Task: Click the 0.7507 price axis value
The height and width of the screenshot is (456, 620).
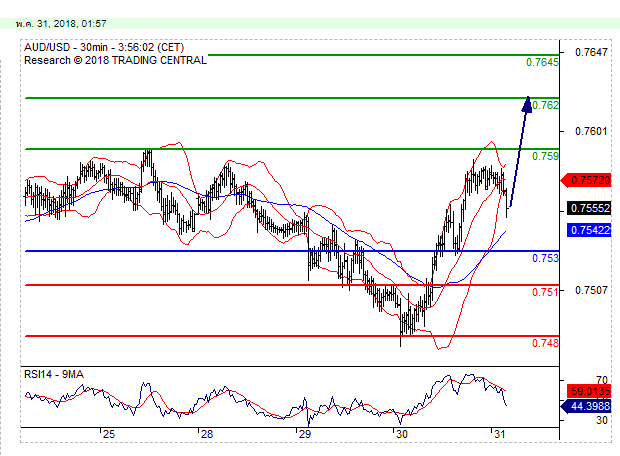Action: 591,290
